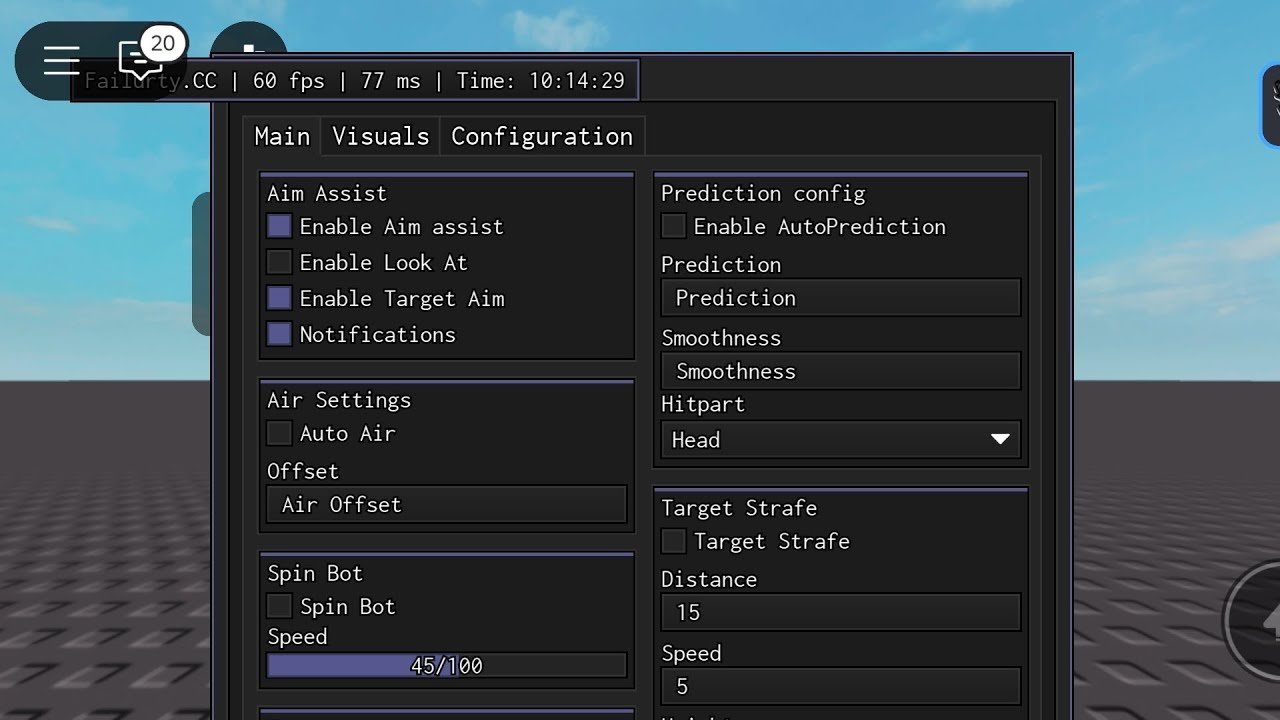This screenshot has width=1280, height=720.
Task: Disable Enable Target Aim checkbox
Action: click(279, 299)
